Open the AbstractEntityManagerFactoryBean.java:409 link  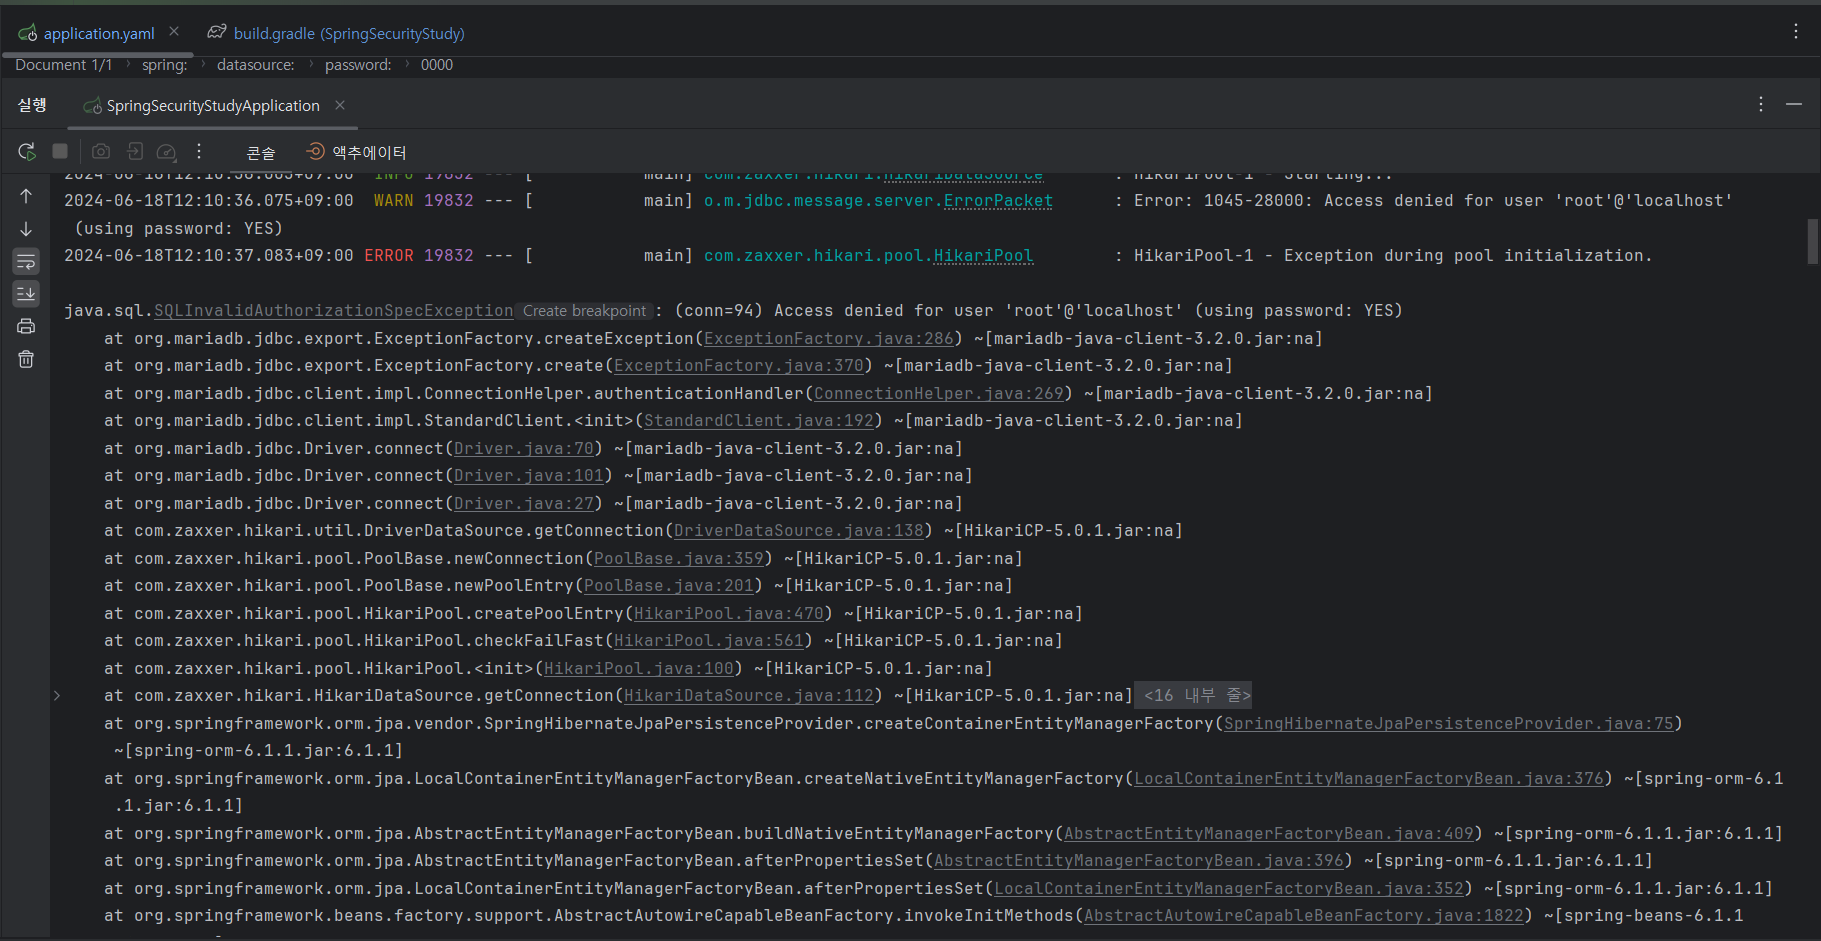point(1268,834)
